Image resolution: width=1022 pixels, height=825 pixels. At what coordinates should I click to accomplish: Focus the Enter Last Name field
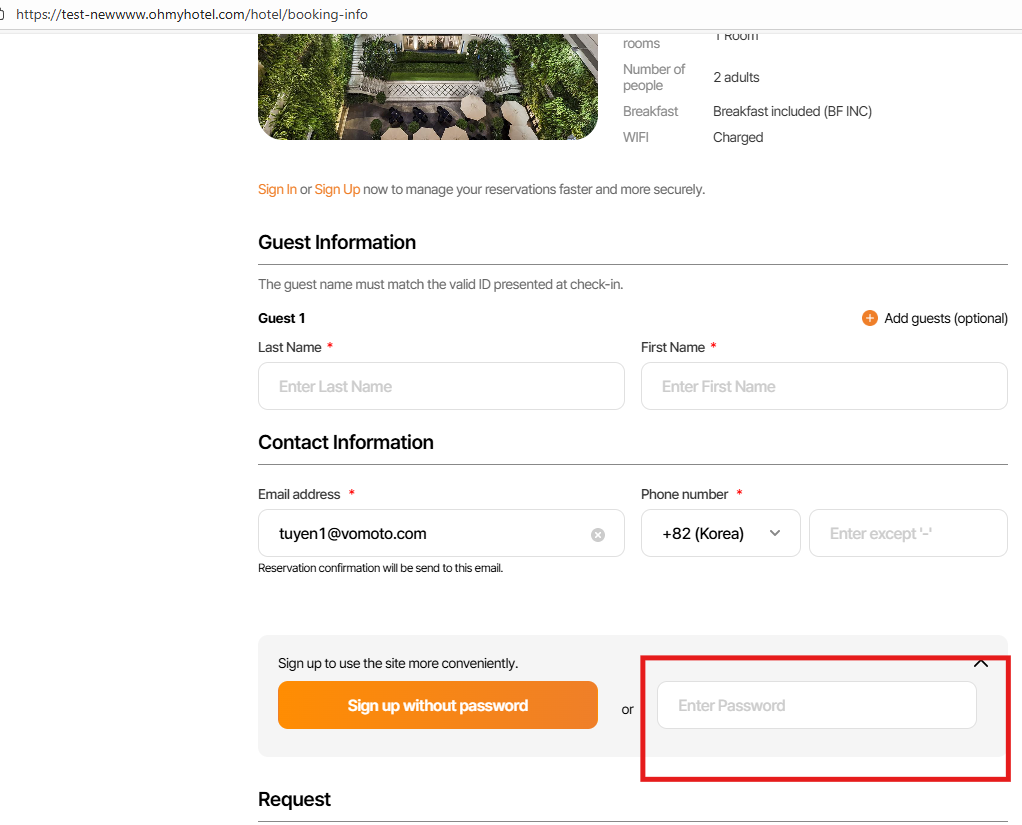coord(441,386)
